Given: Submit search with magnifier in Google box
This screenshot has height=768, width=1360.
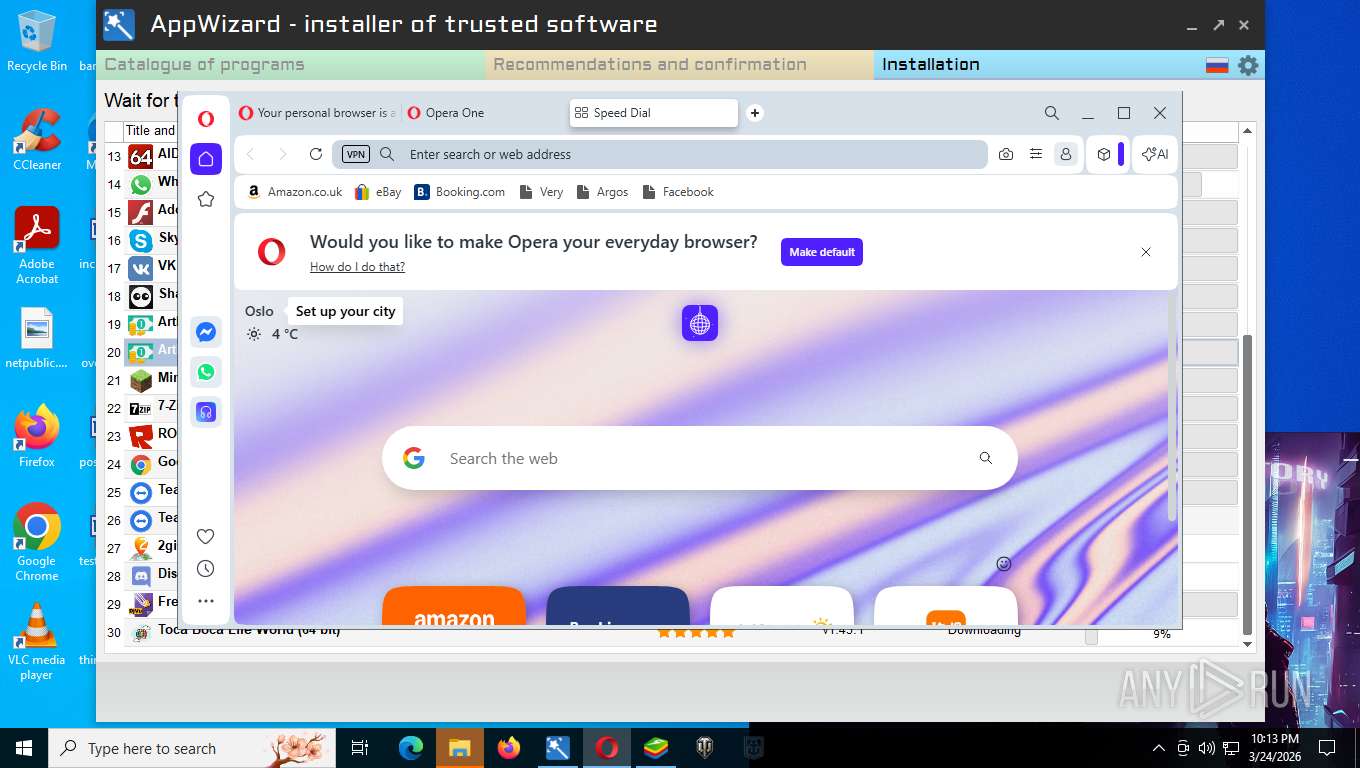Looking at the screenshot, I should pos(986,458).
